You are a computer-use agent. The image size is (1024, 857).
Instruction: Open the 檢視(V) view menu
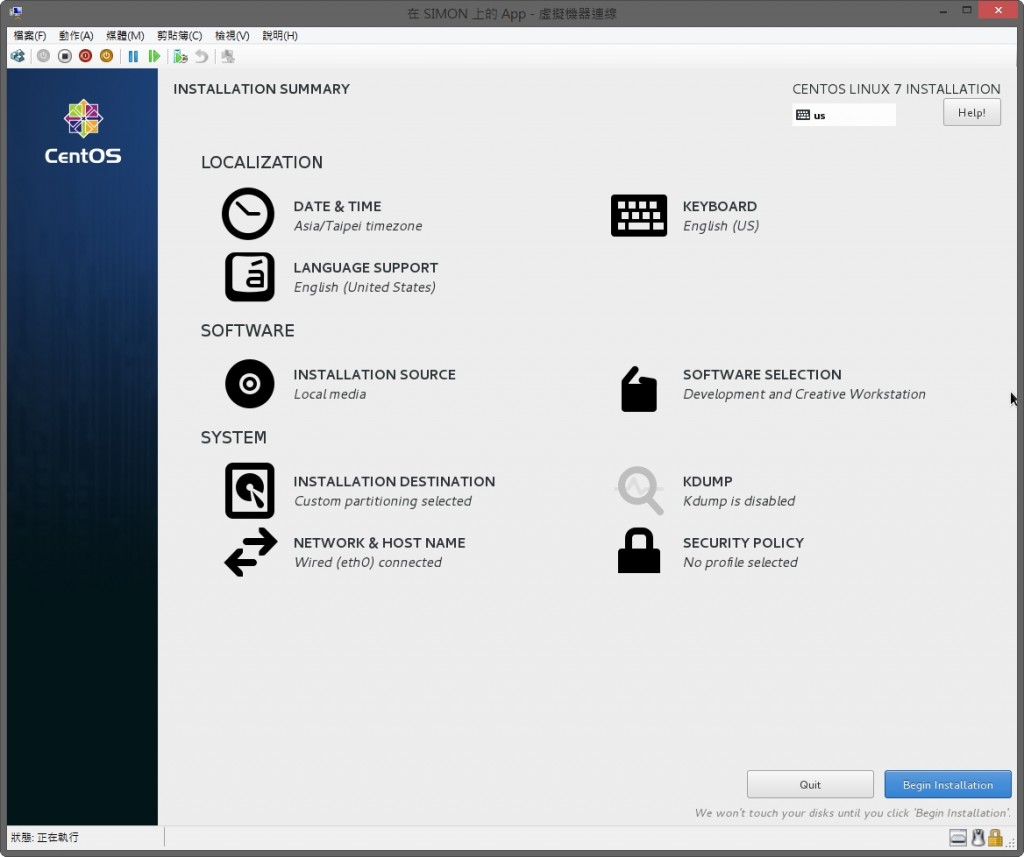232,35
